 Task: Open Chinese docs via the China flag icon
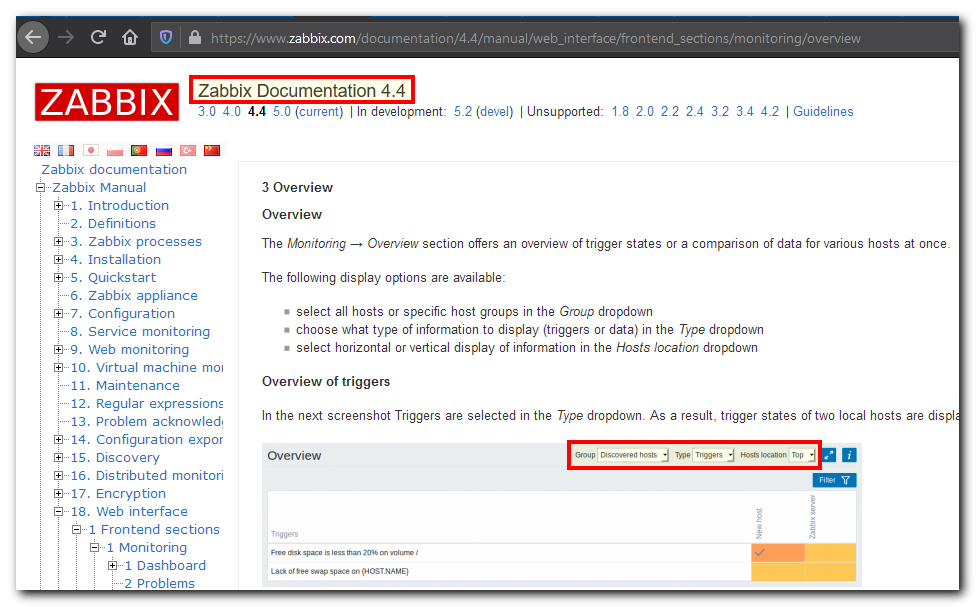[212, 150]
